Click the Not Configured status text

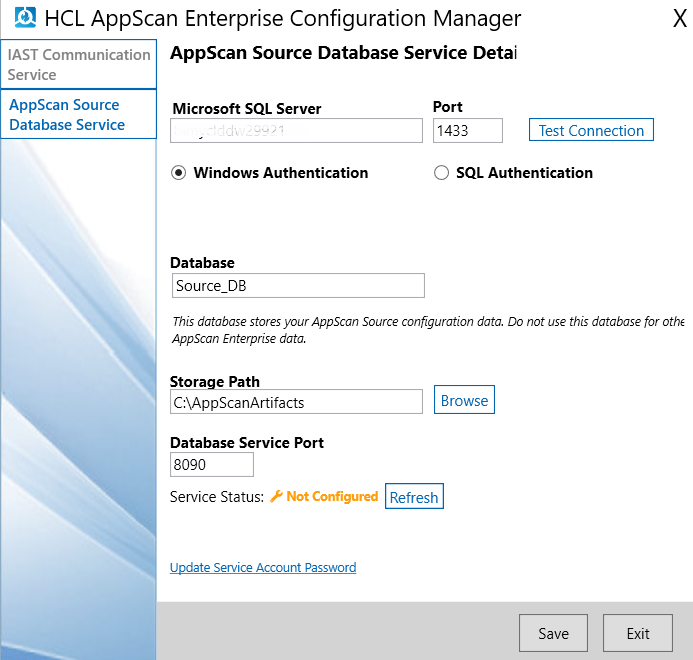coord(332,497)
